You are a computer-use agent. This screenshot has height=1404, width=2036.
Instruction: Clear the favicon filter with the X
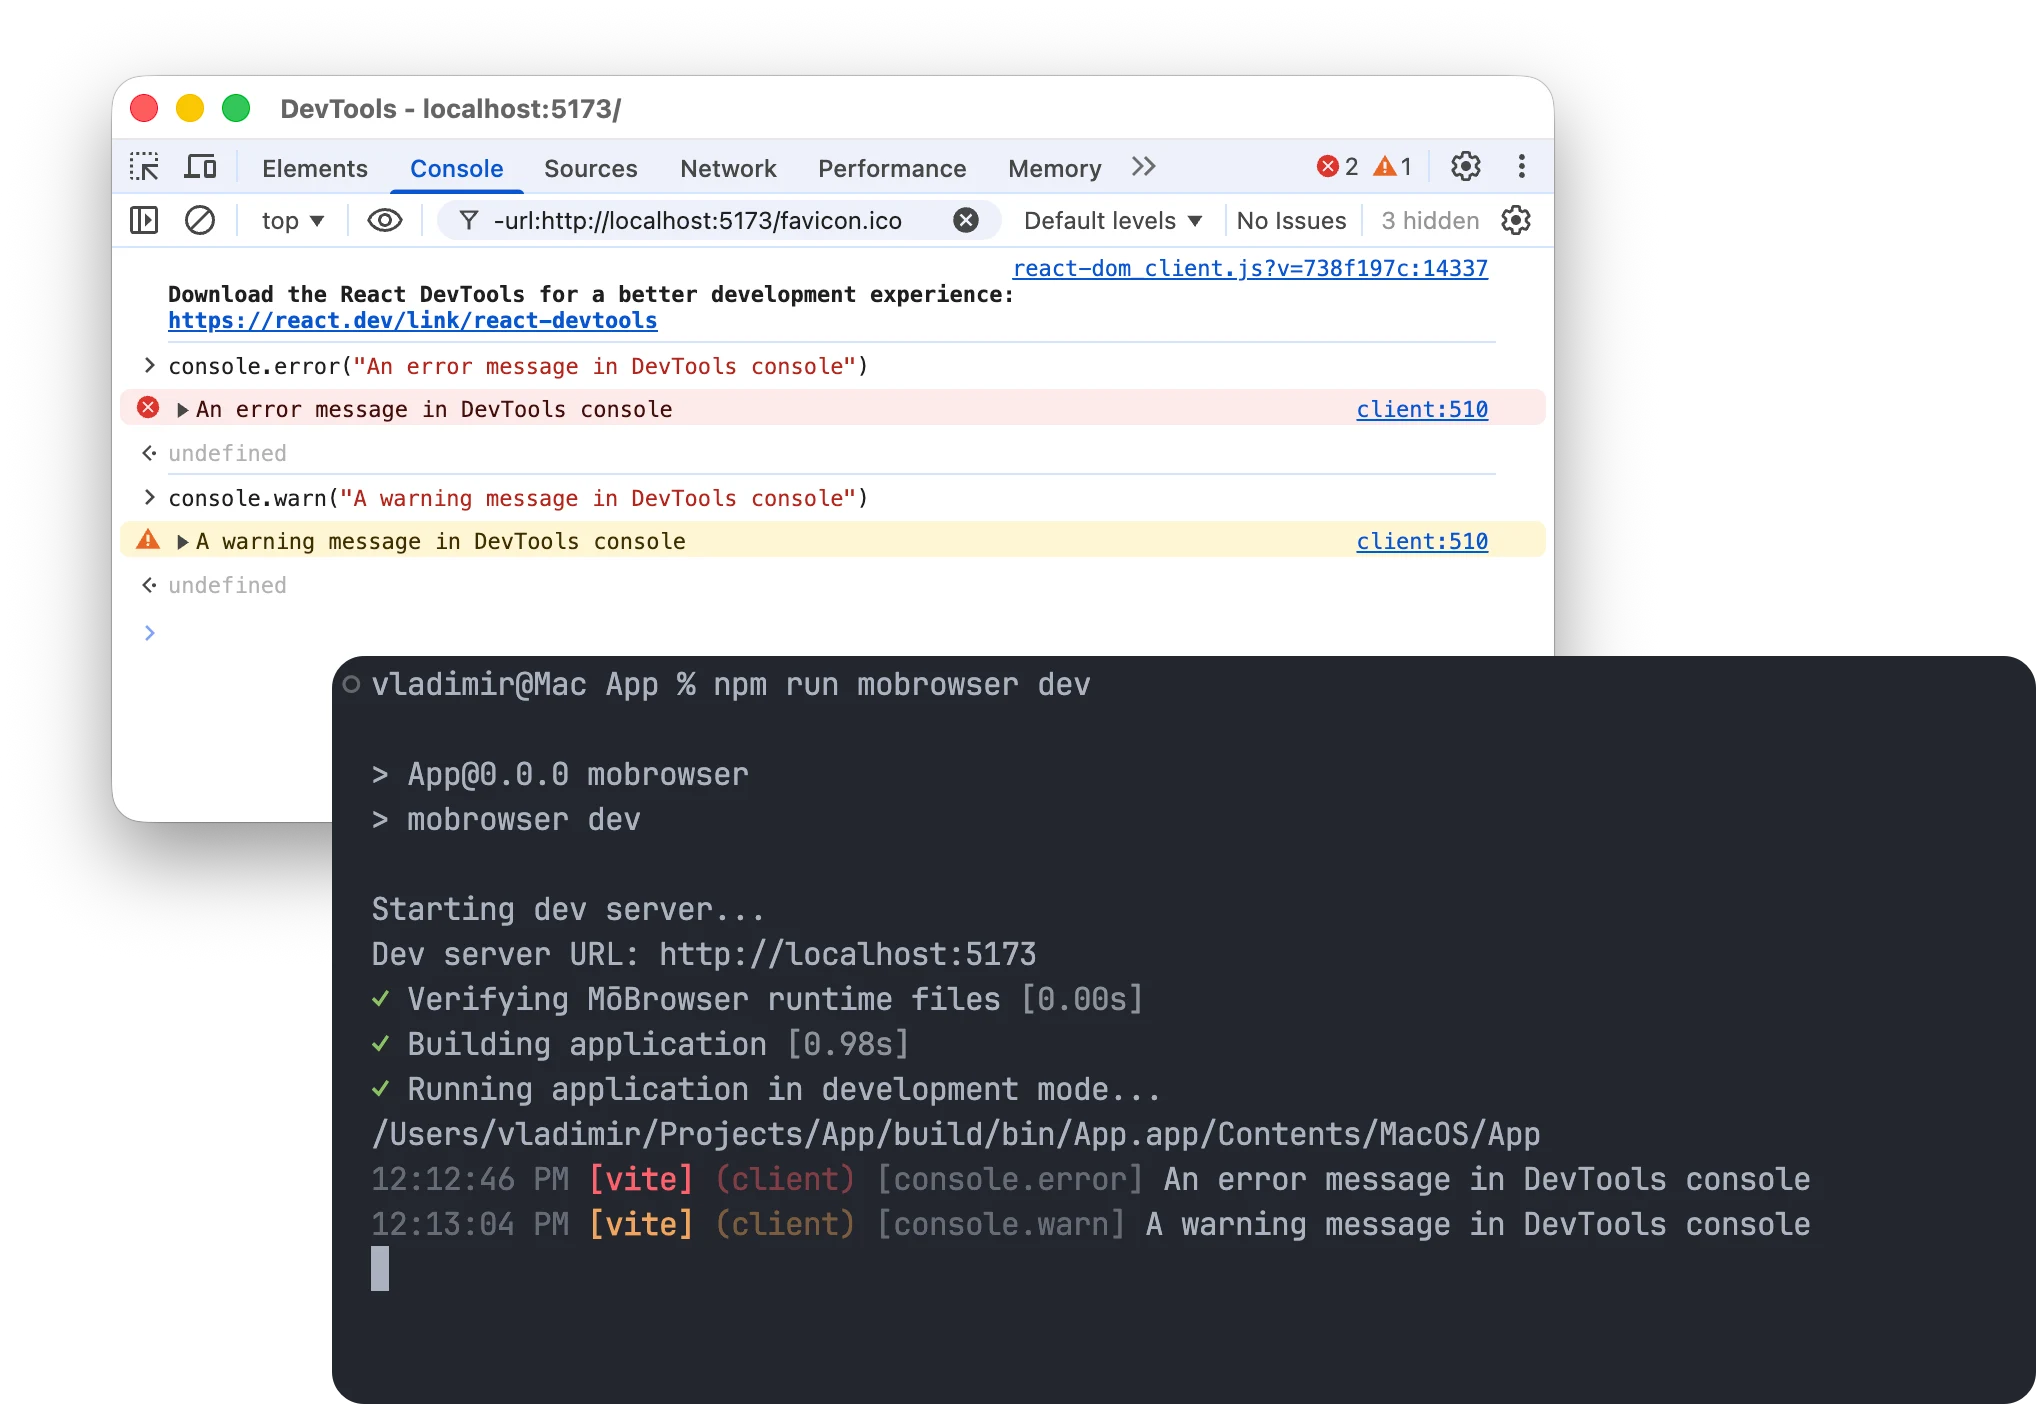(965, 220)
